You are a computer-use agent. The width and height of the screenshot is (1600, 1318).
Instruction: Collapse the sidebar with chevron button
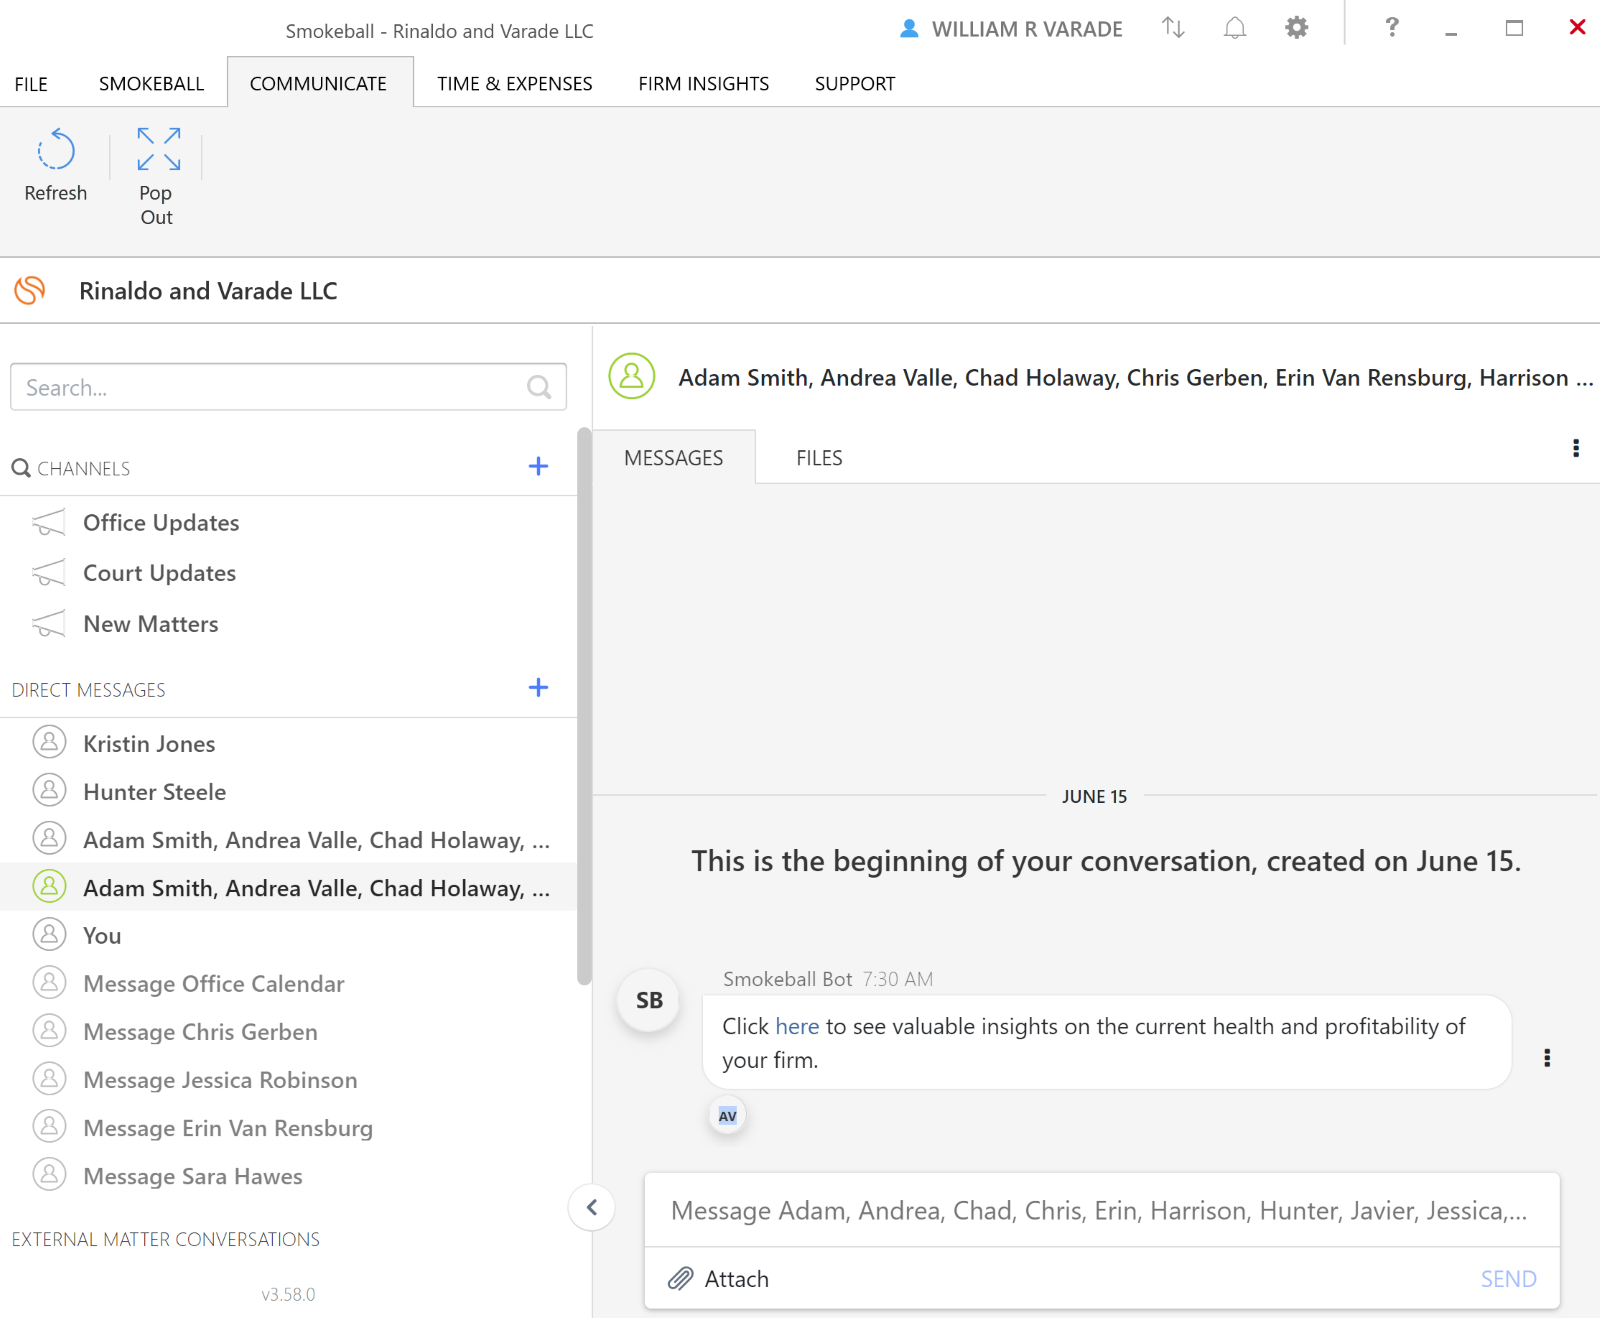point(592,1207)
